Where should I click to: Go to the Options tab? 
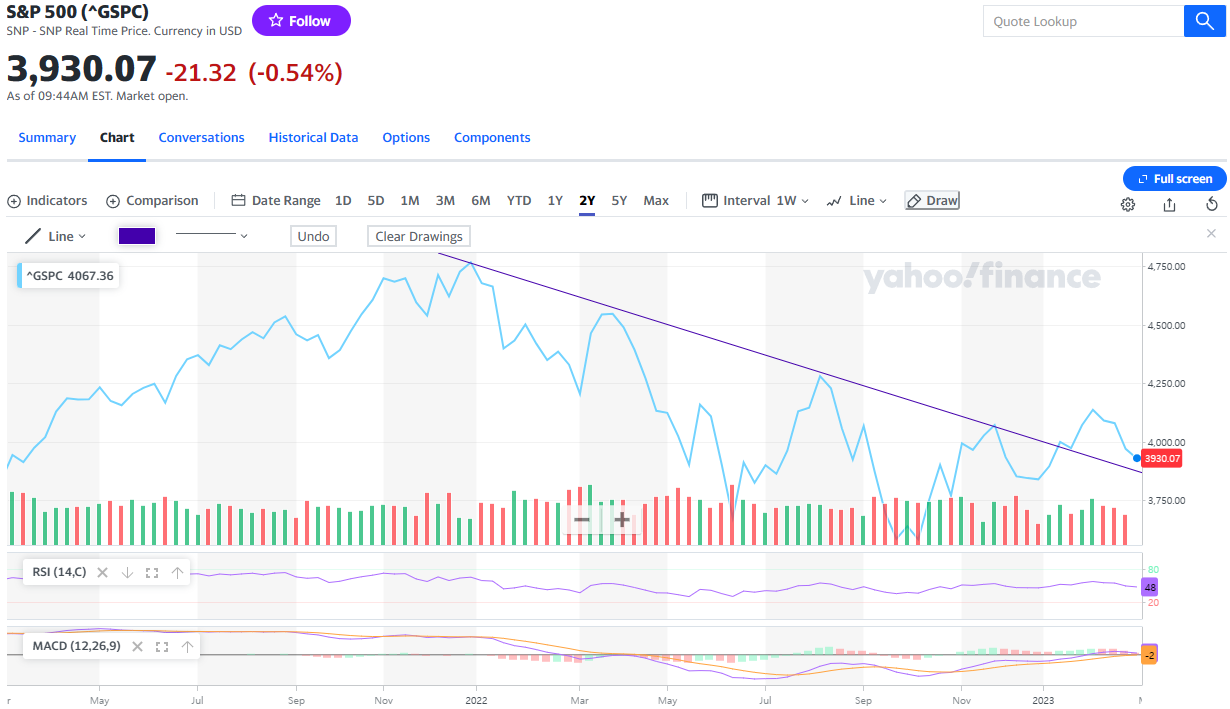point(406,137)
